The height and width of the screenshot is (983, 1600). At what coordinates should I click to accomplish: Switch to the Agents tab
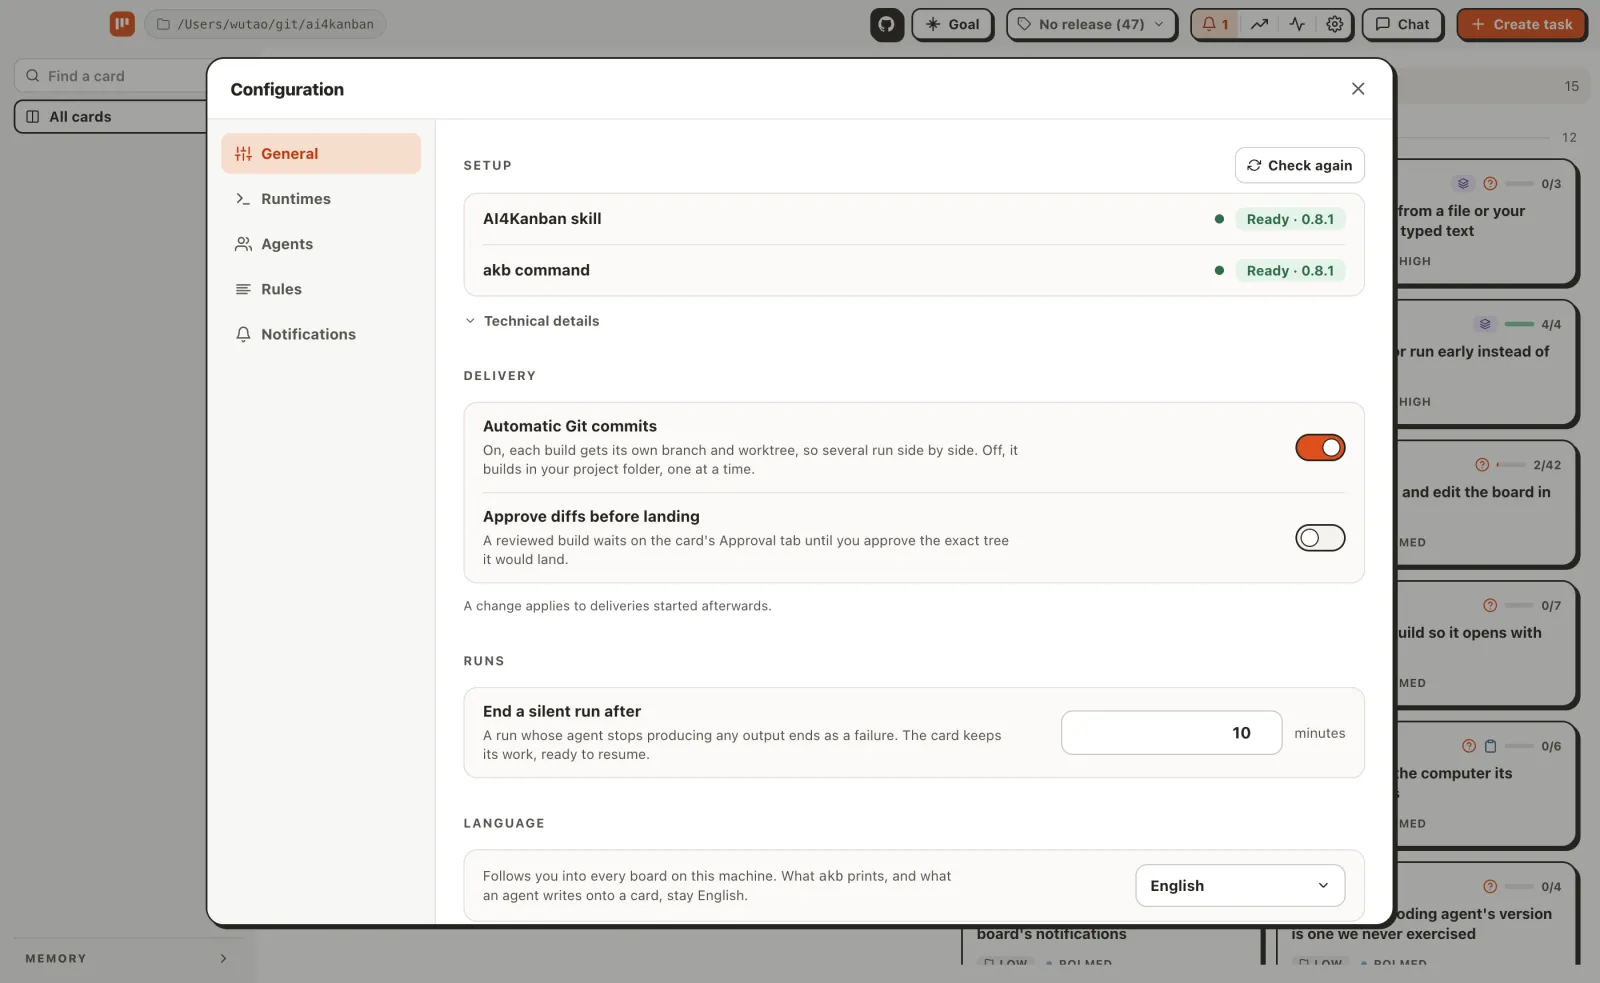point(321,244)
